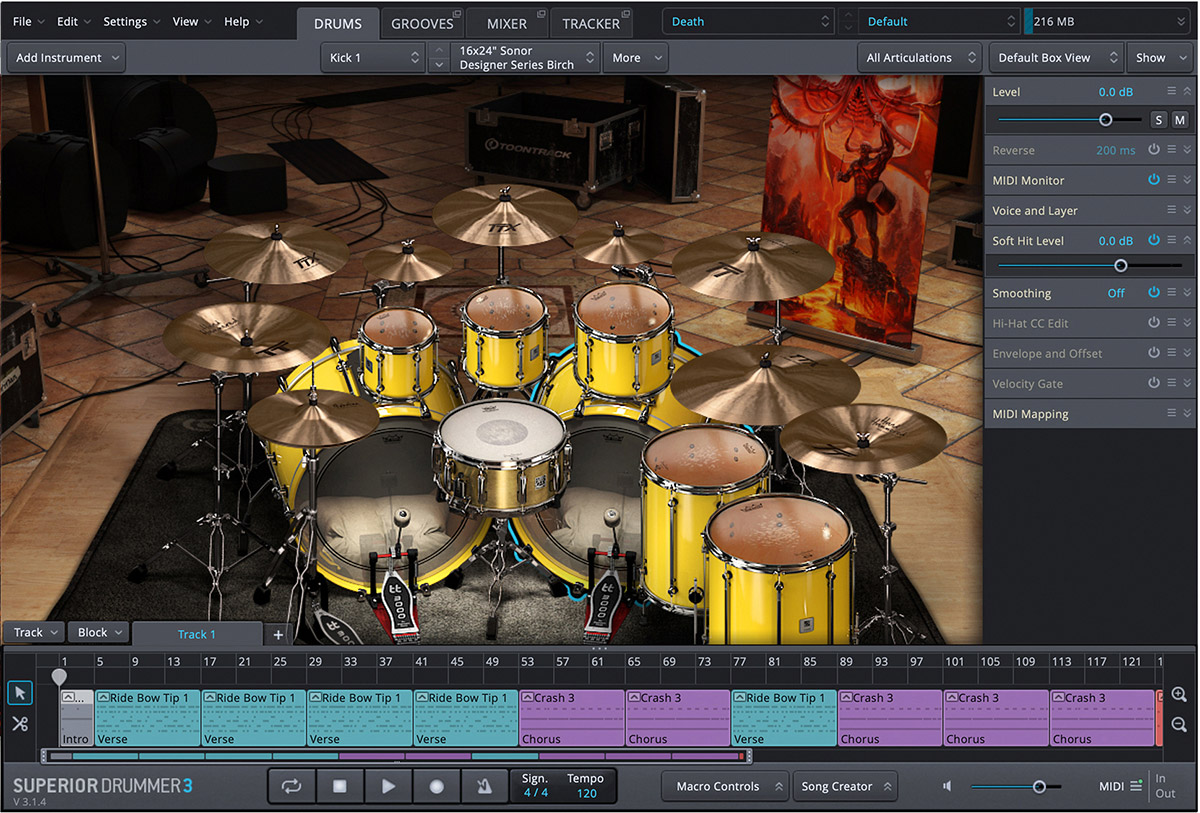This screenshot has width=1200, height=813.
Task: Open the Sonor Designer Series Birch selector
Action: [525, 58]
